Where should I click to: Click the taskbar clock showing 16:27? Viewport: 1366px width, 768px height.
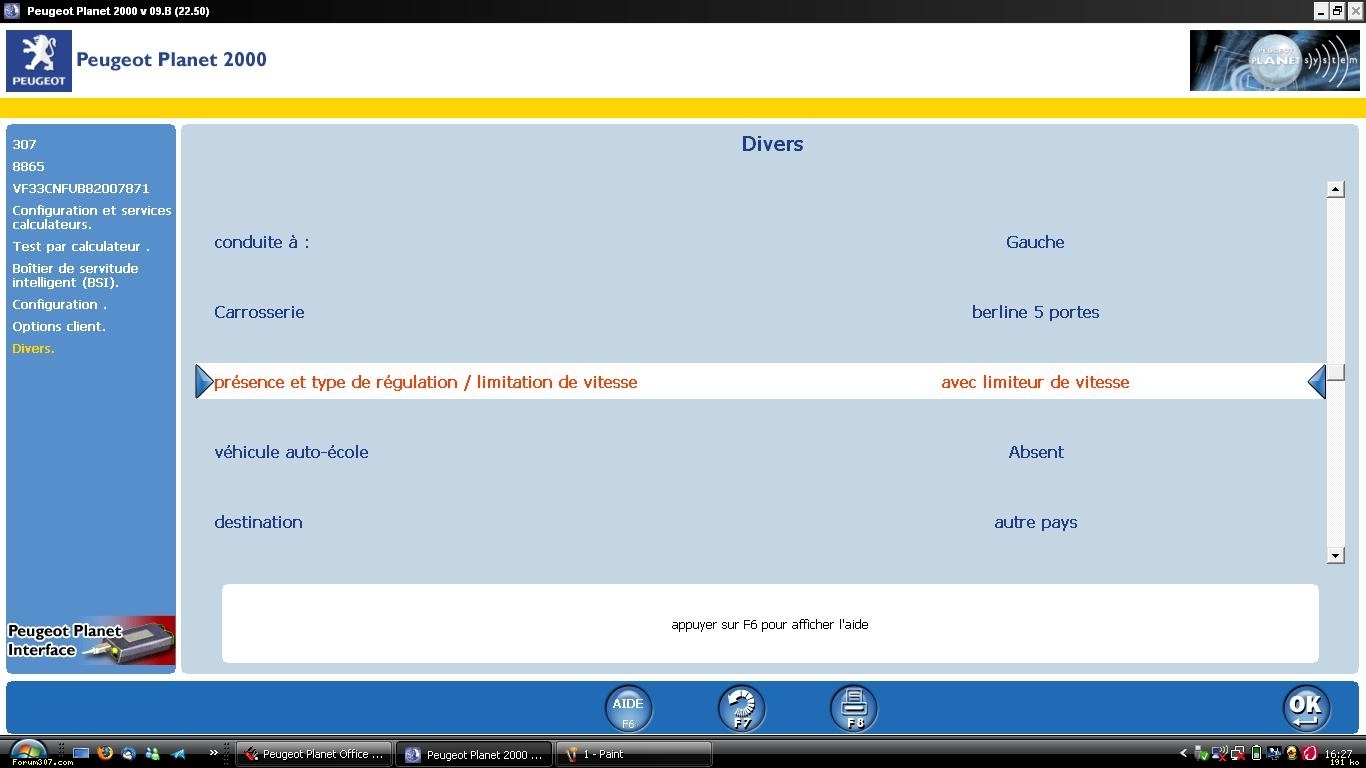pos(1338,753)
